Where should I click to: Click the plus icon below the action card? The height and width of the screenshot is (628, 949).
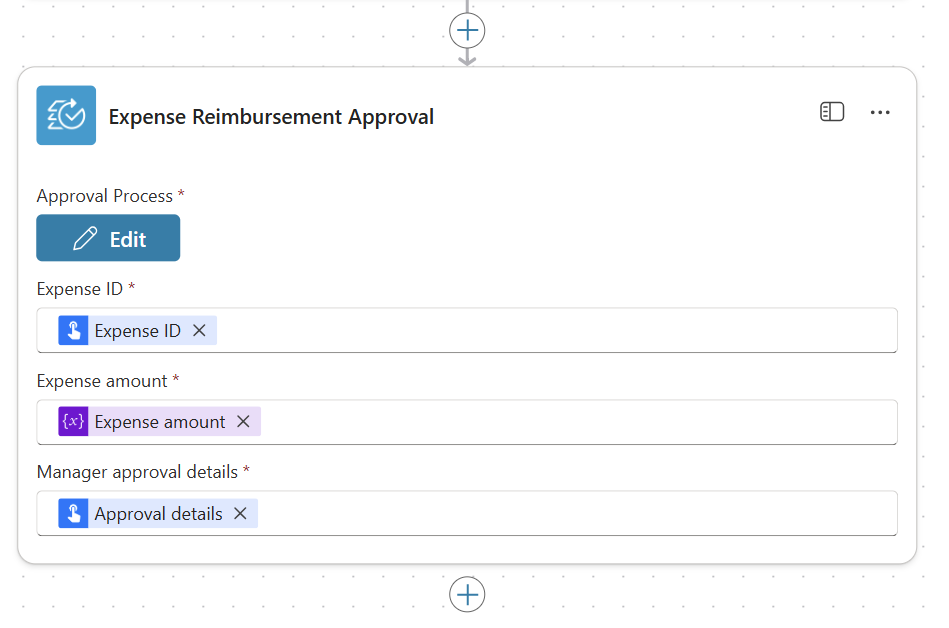click(467, 594)
